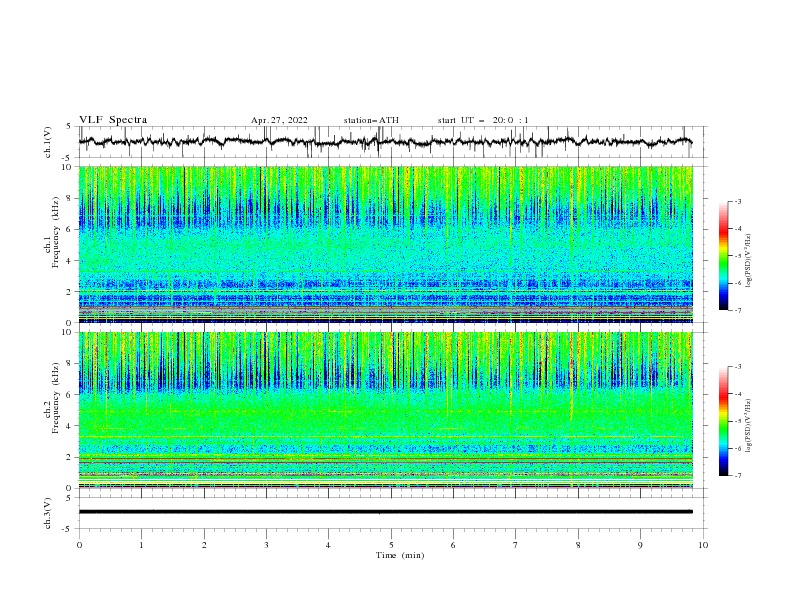Click the "5" tick on ch.1(V) axis
Image resolution: width=792 pixels, height=612 pixels.
(x=69, y=126)
